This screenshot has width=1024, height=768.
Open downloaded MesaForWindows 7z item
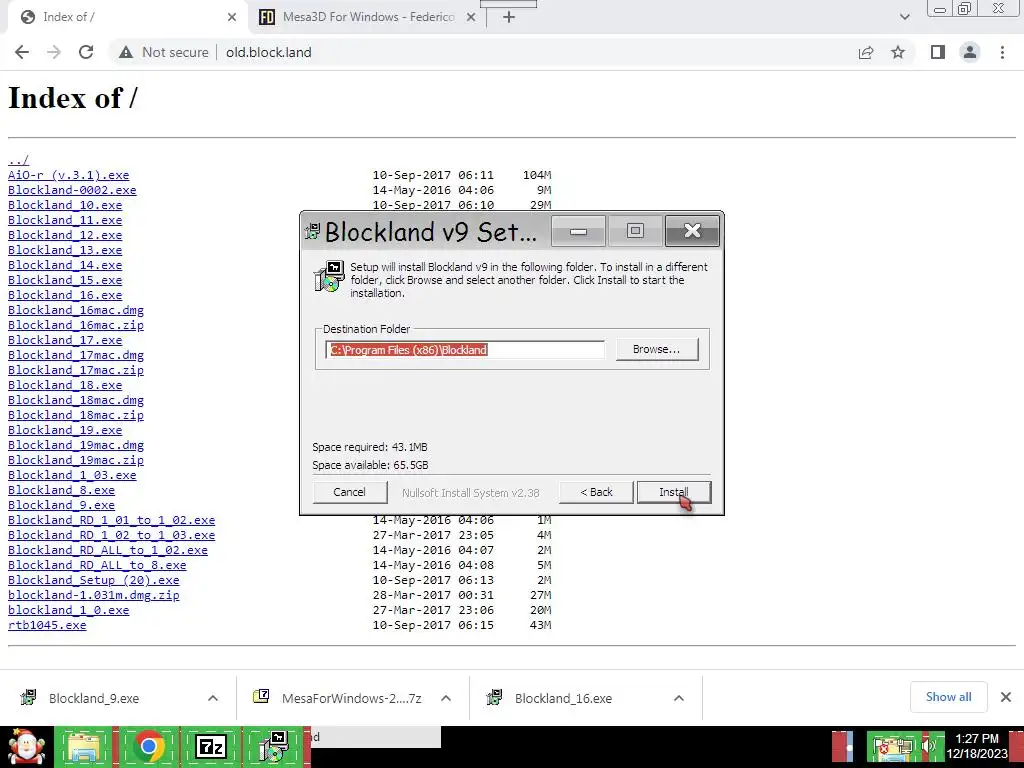[x=351, y=698]
